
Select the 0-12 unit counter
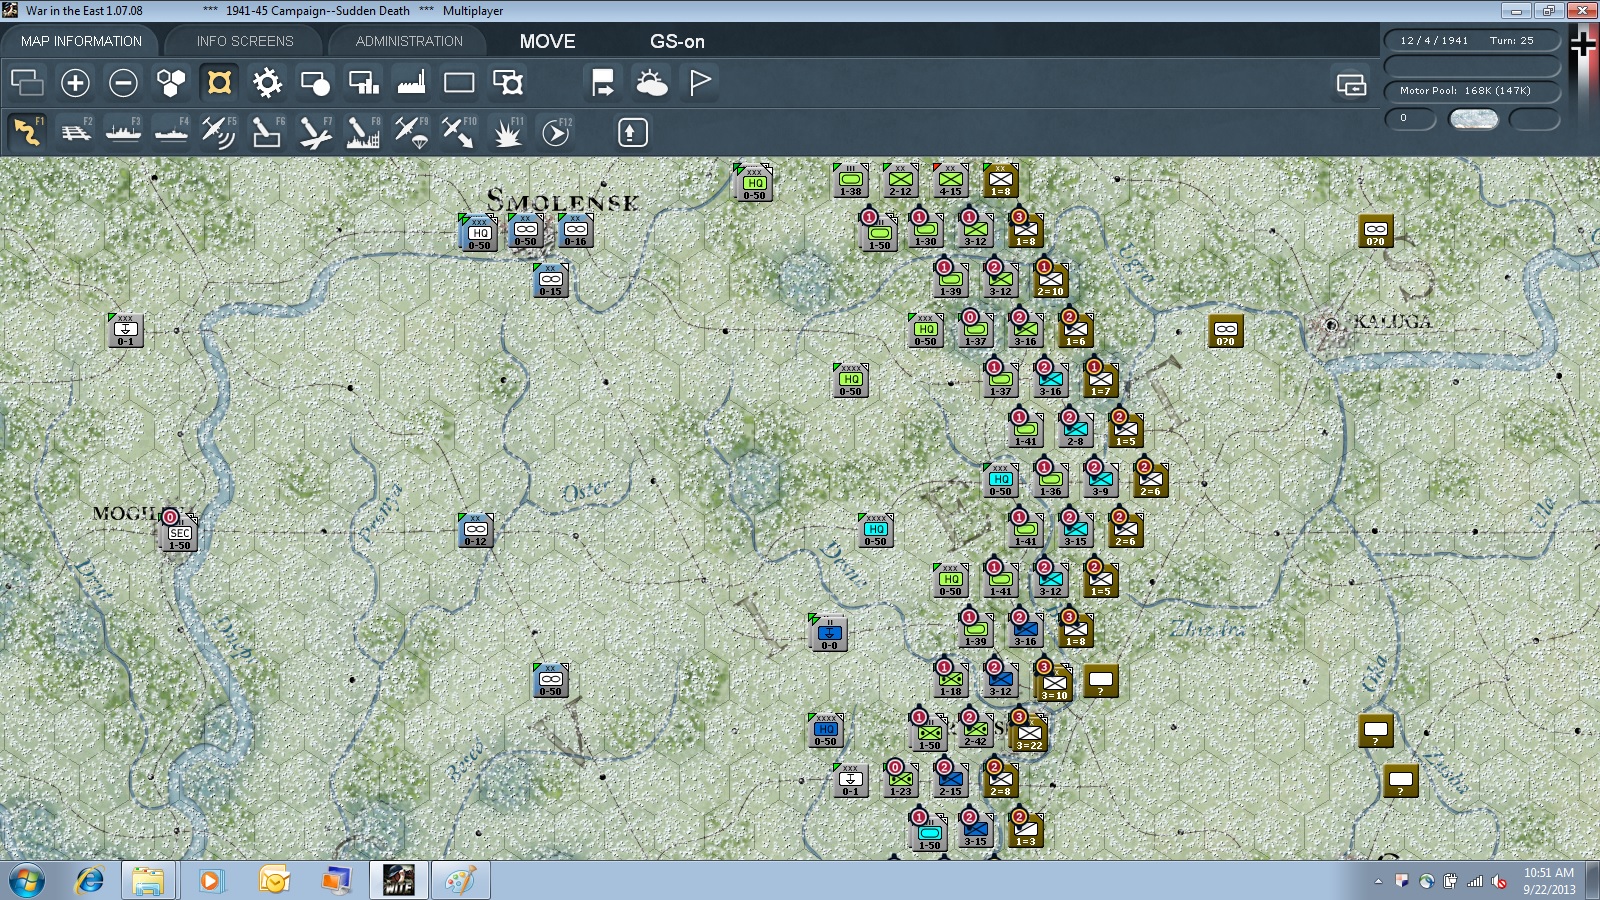coord(476,531)
